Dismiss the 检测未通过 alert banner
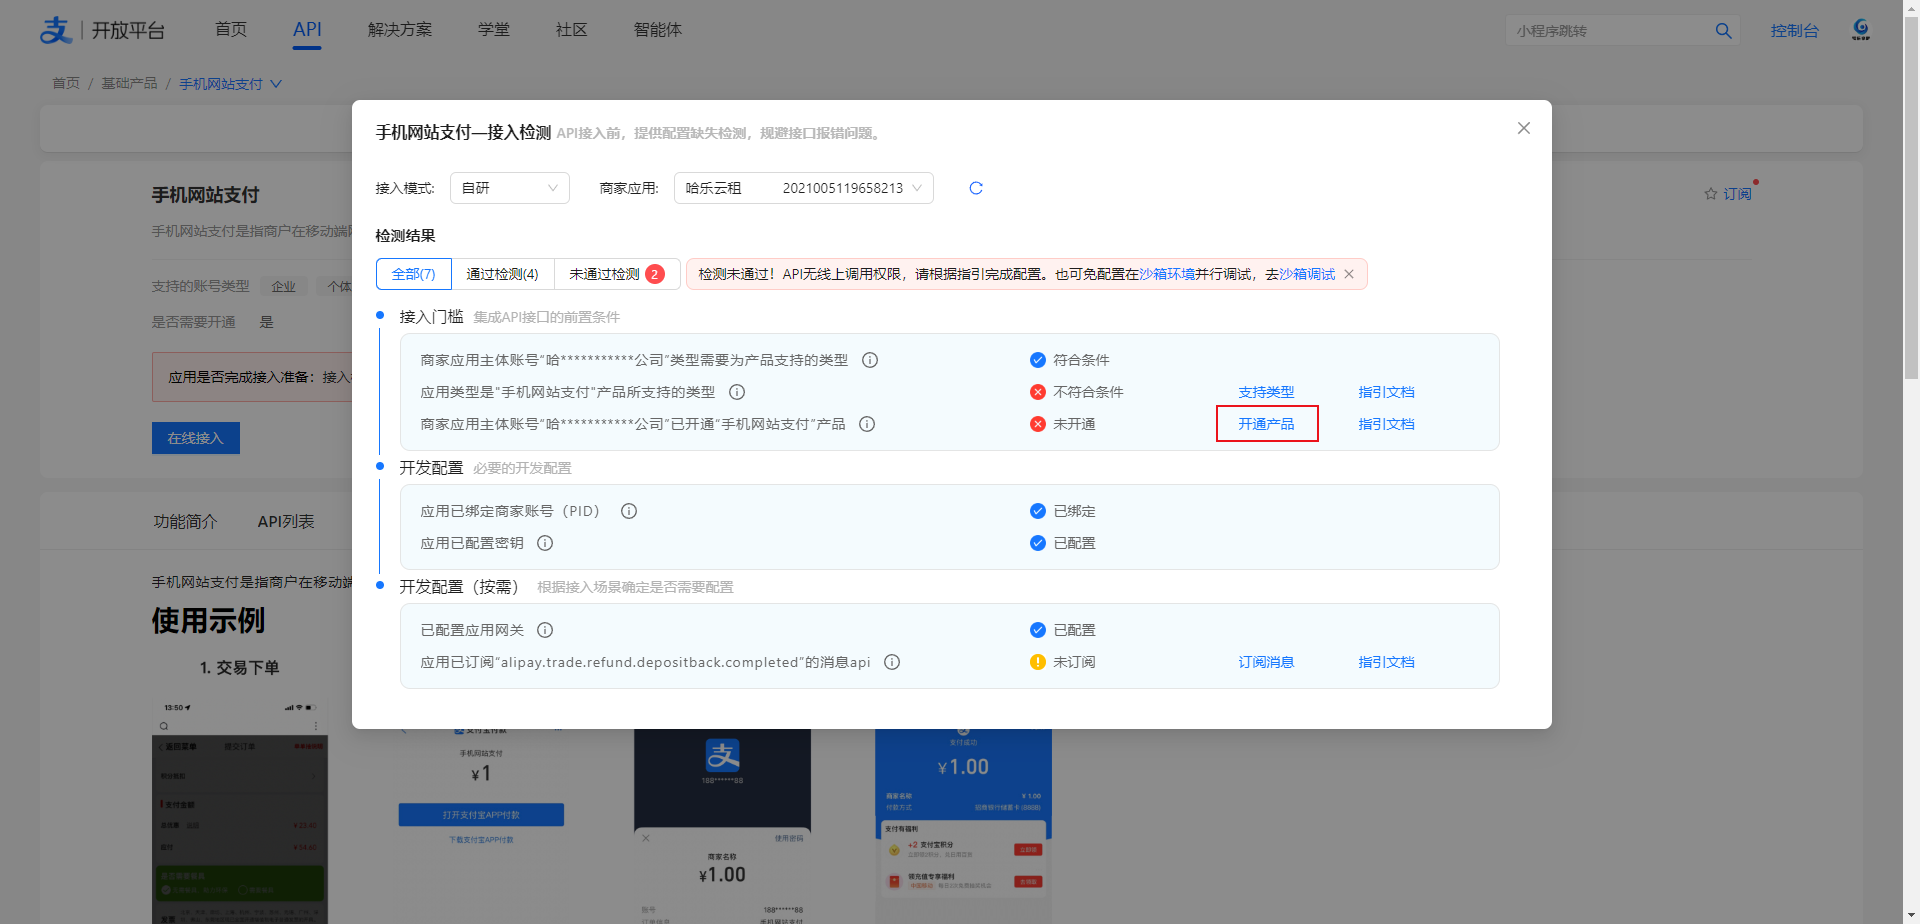The image size is (1920, 924). [x=1349, y=274]
